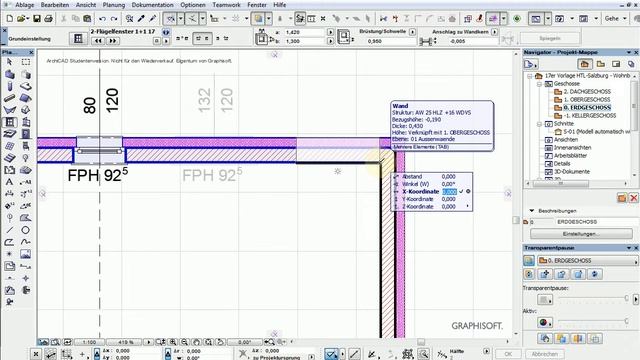Click the Redo arrow icon
This screenshot has width=640, height=360.
pos(114,19)
